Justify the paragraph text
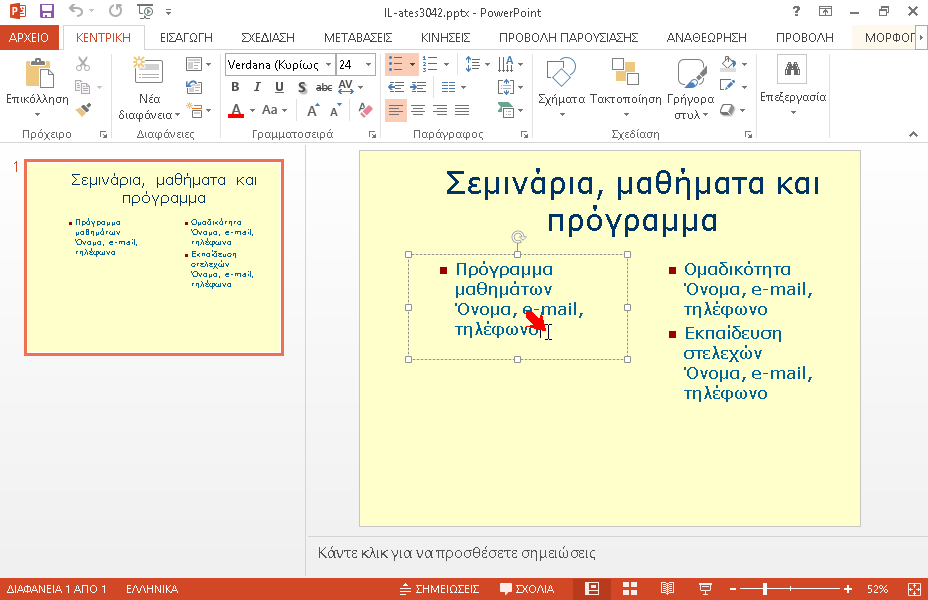The height and width of the screenshot is (600, 928). (x=462, y=110)
